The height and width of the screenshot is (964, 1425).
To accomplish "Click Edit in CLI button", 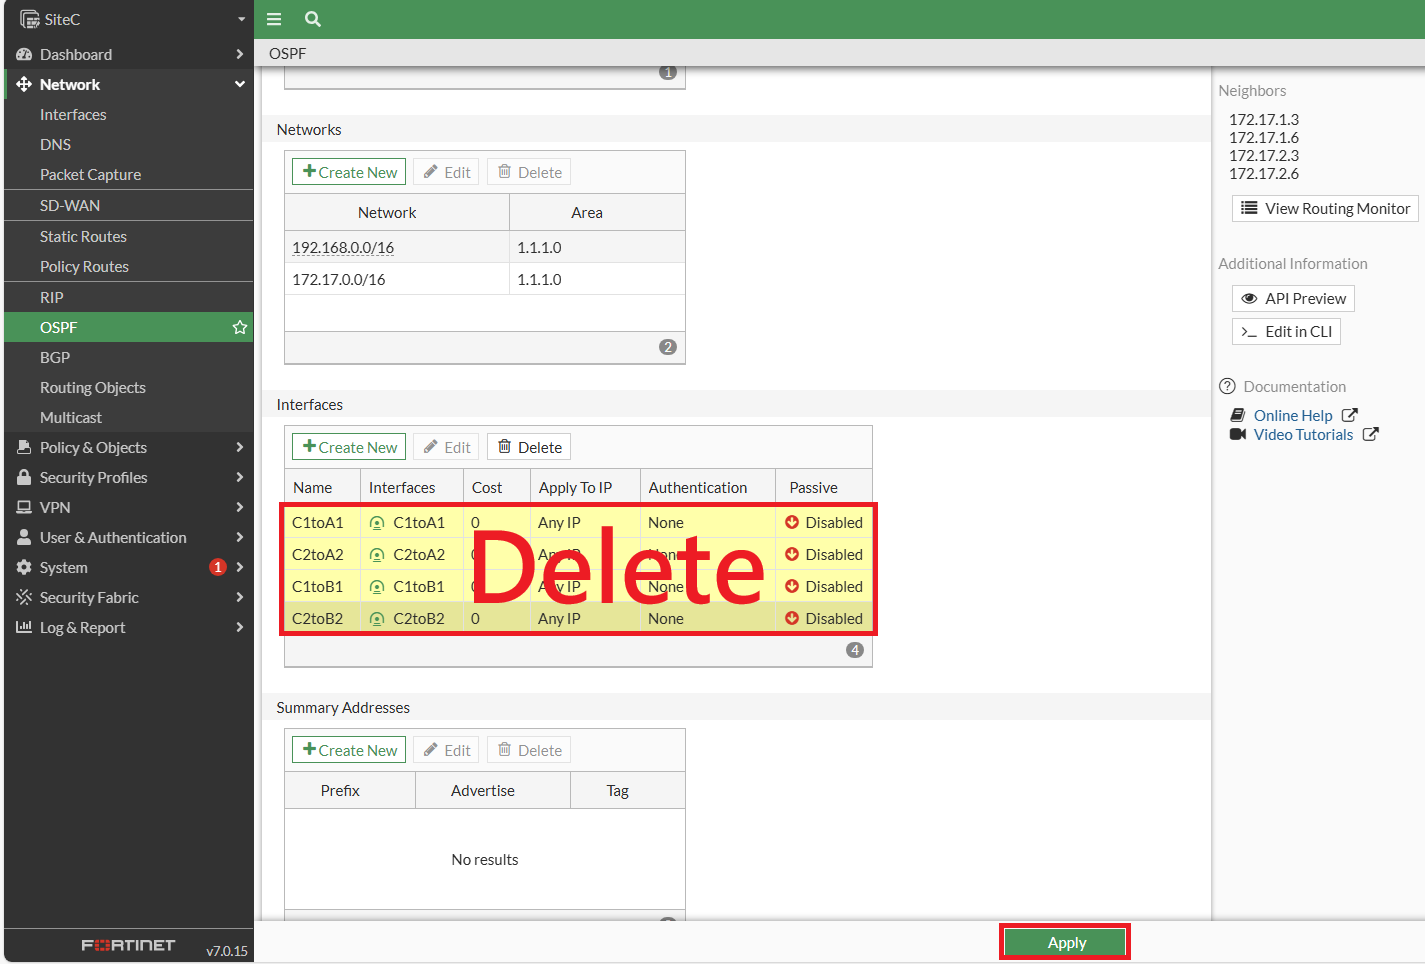I will (x=1286, y=331).
